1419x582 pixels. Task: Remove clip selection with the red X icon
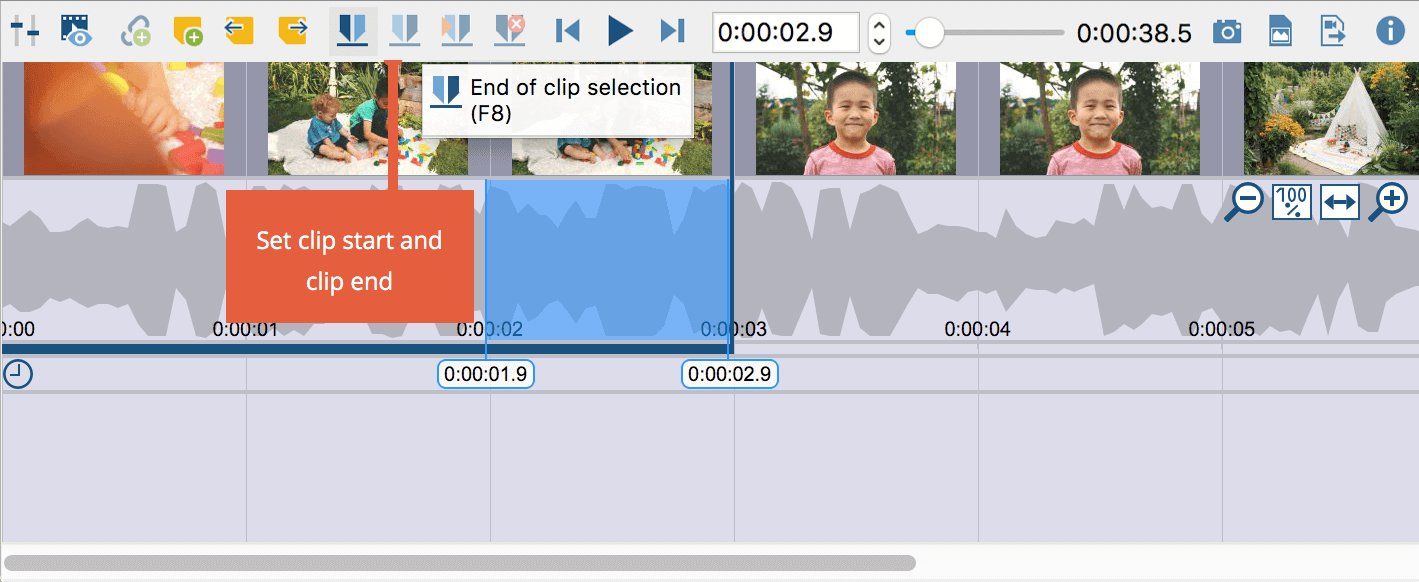510,31
